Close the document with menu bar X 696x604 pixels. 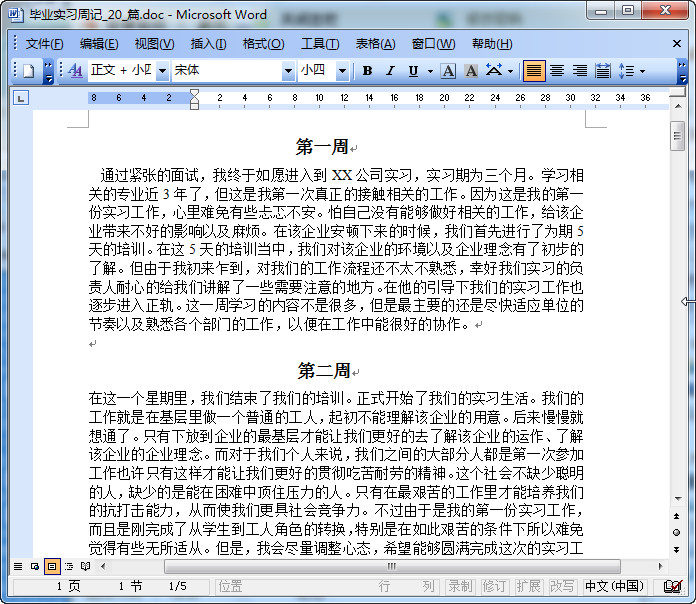point(676,43)
